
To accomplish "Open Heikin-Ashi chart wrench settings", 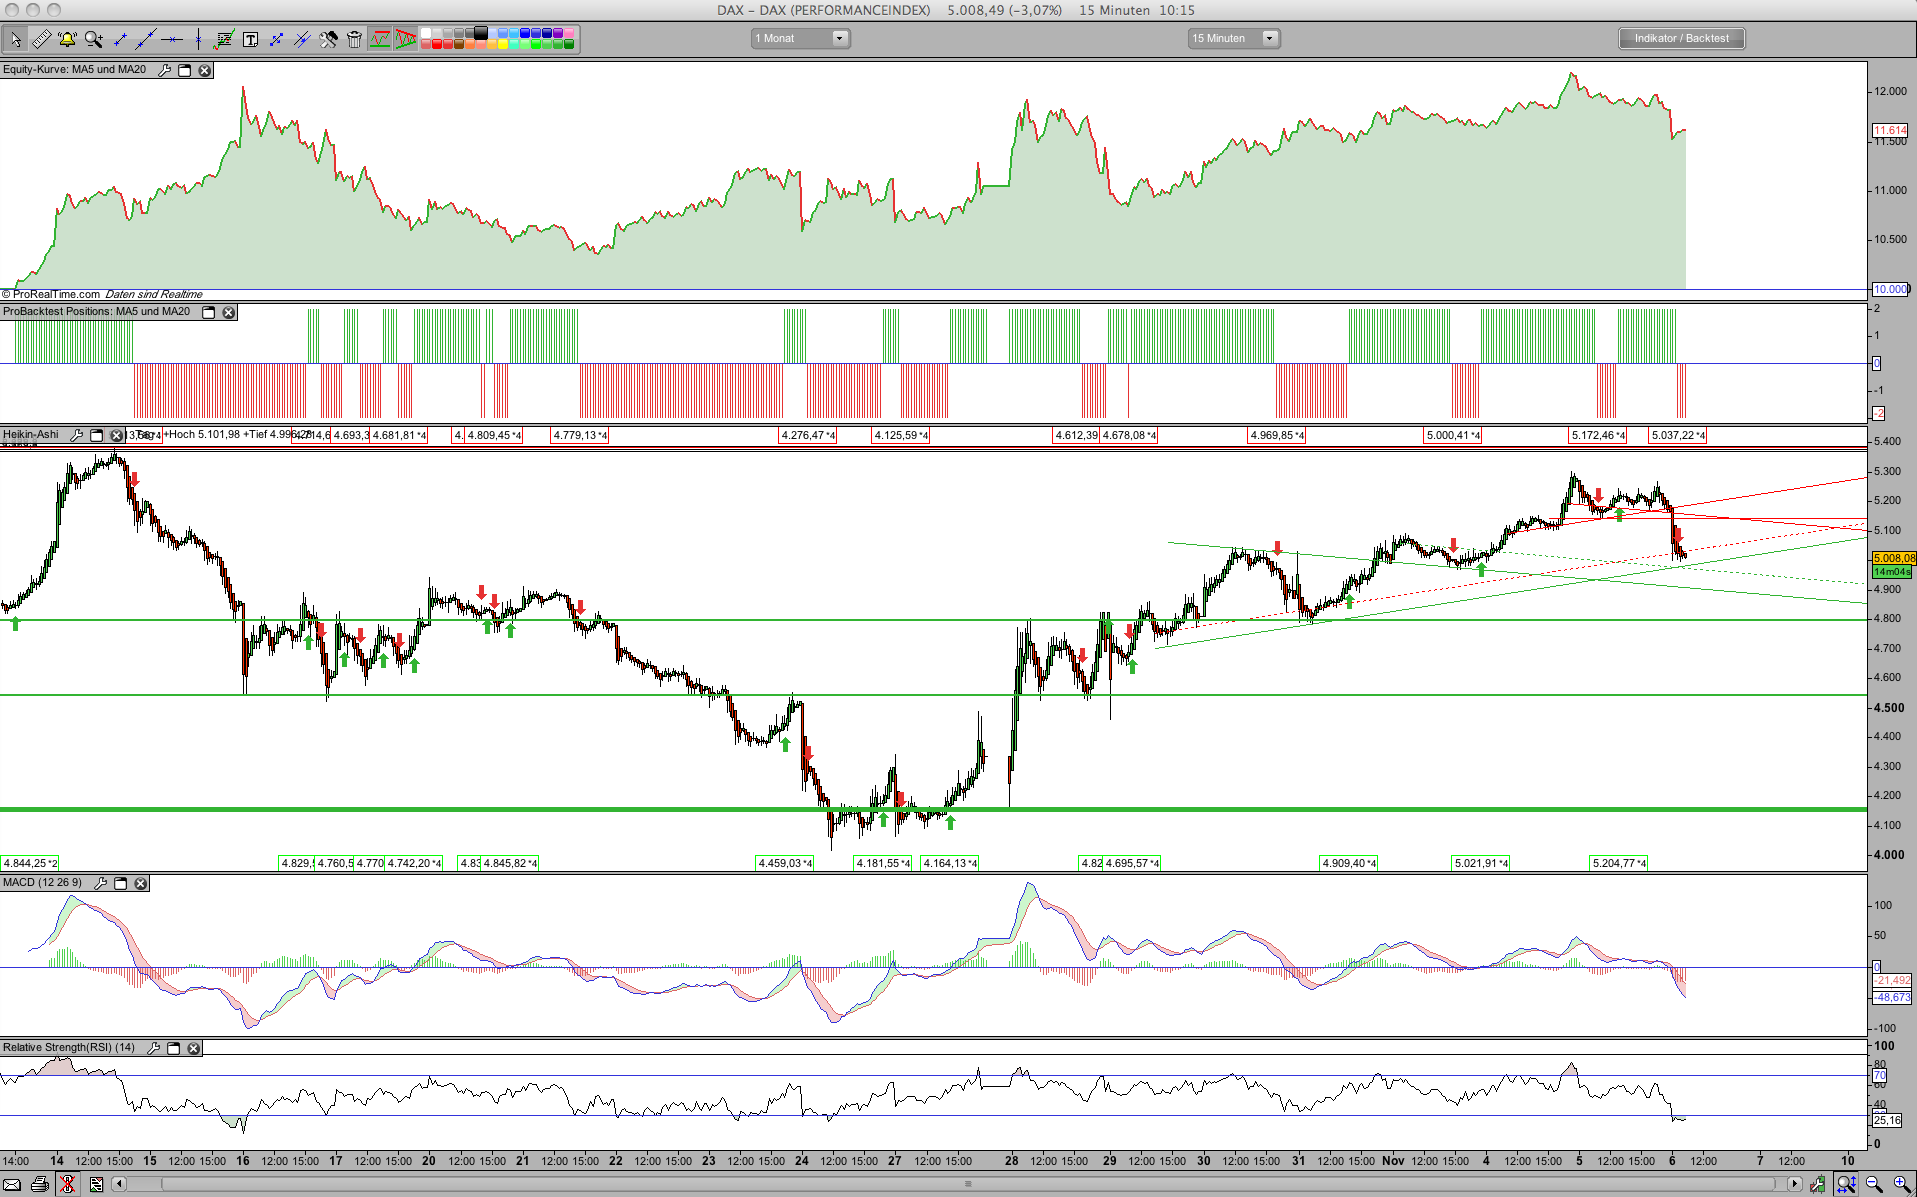I will pyautogui.click(x=76, y=435).
